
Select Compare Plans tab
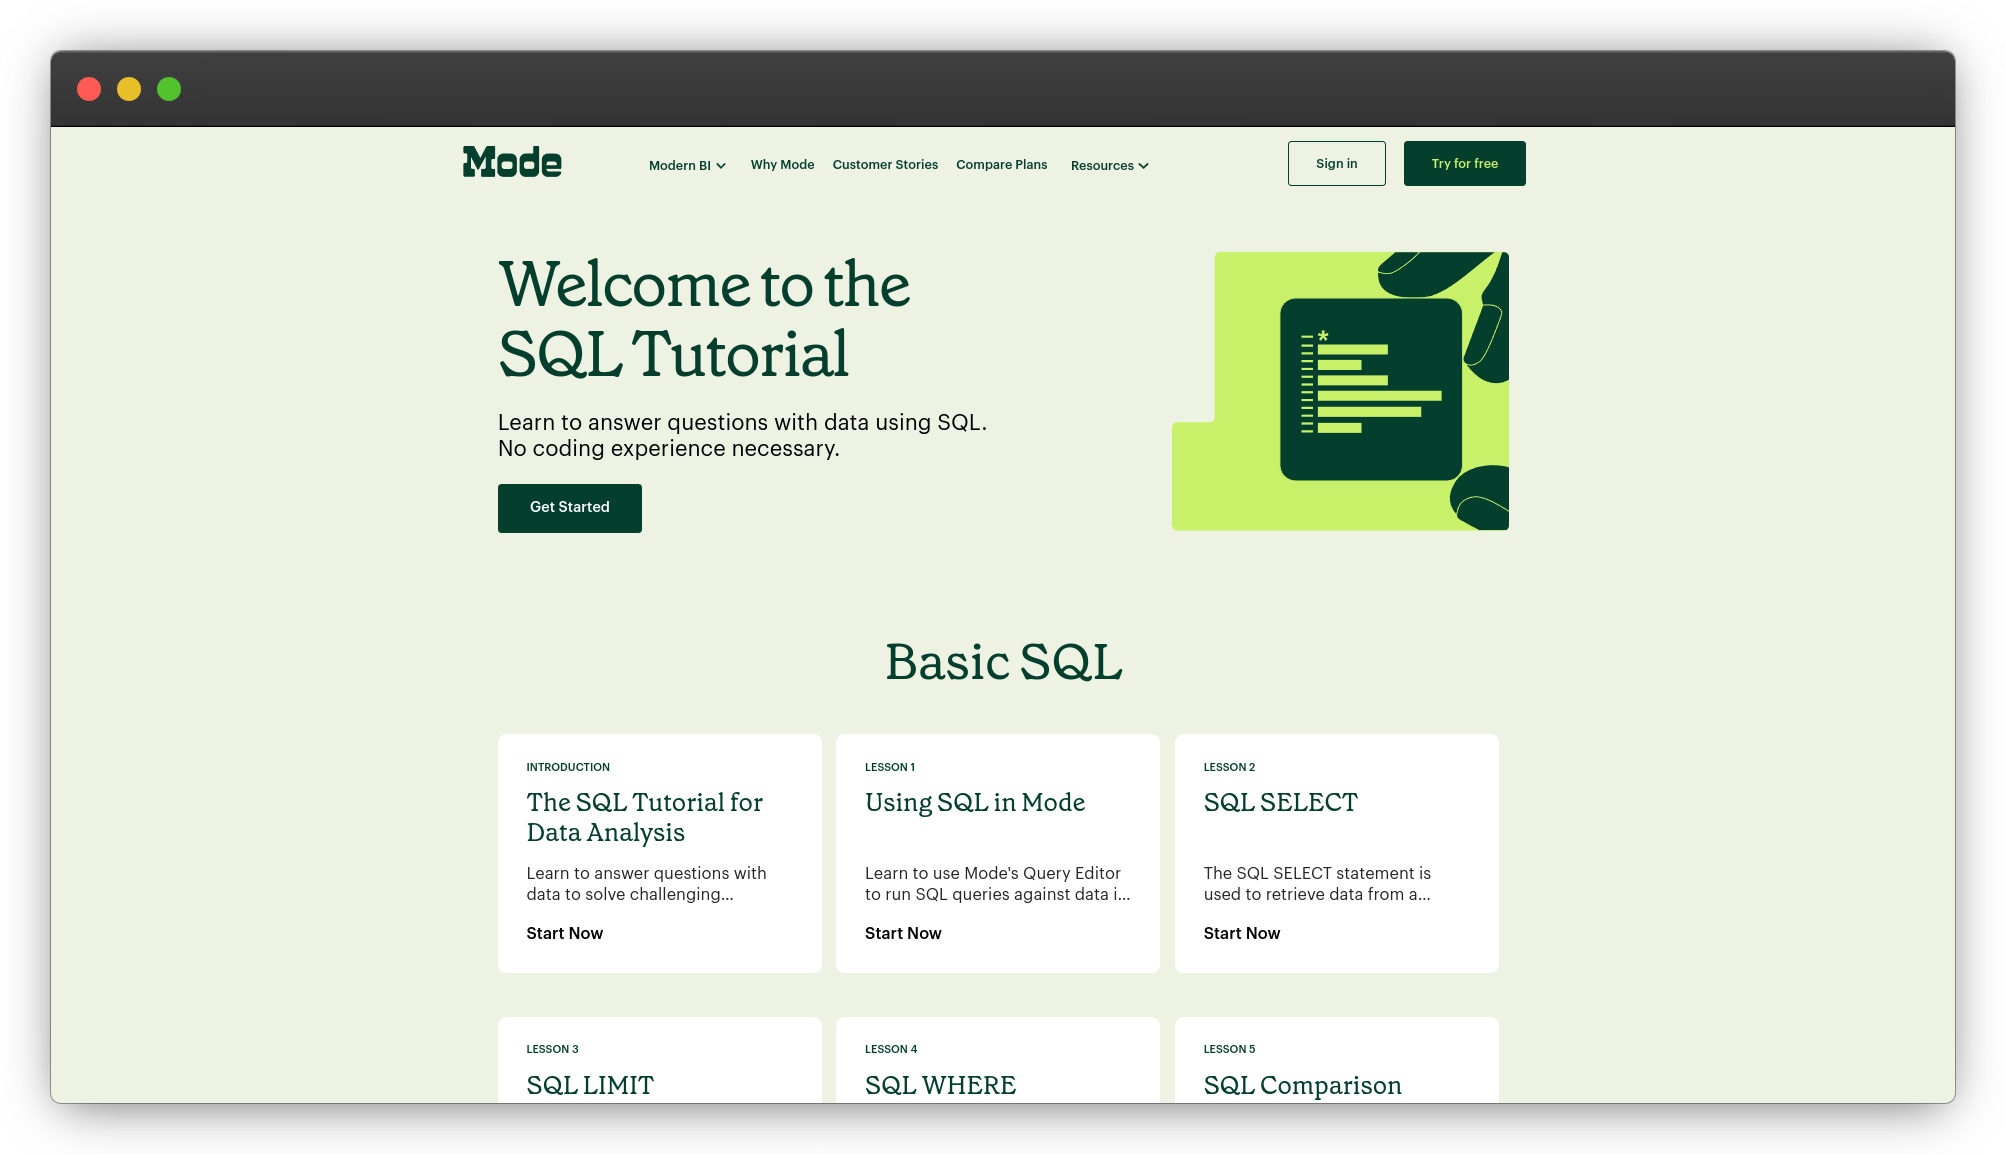(x=1002, y=164)
